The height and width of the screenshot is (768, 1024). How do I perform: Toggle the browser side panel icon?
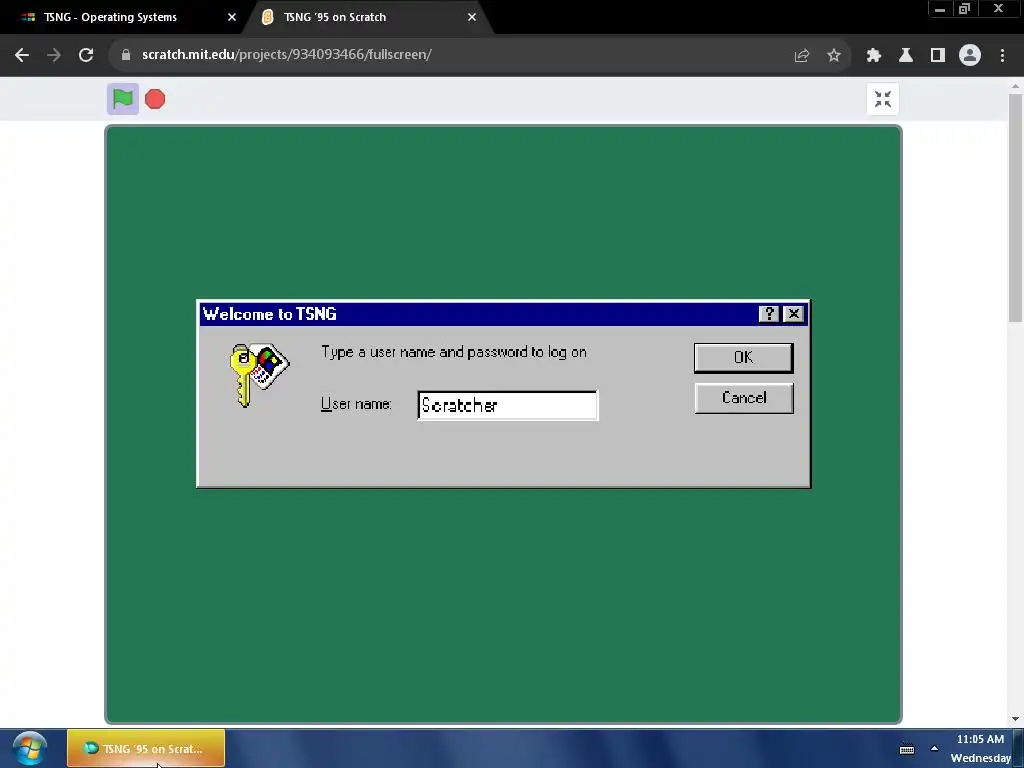point(938,56)
